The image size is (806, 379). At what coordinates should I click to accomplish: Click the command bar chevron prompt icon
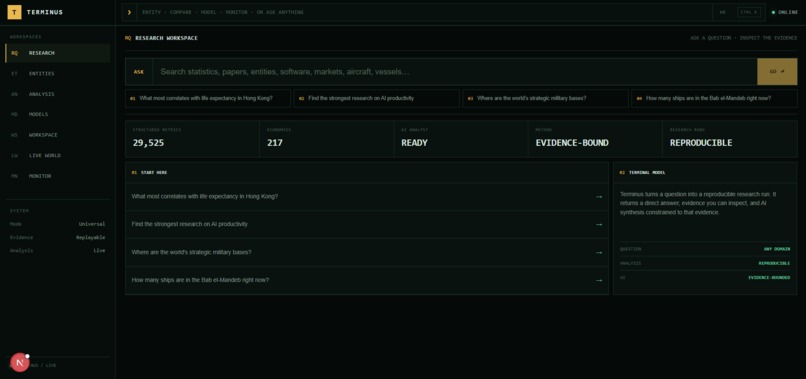129,12
